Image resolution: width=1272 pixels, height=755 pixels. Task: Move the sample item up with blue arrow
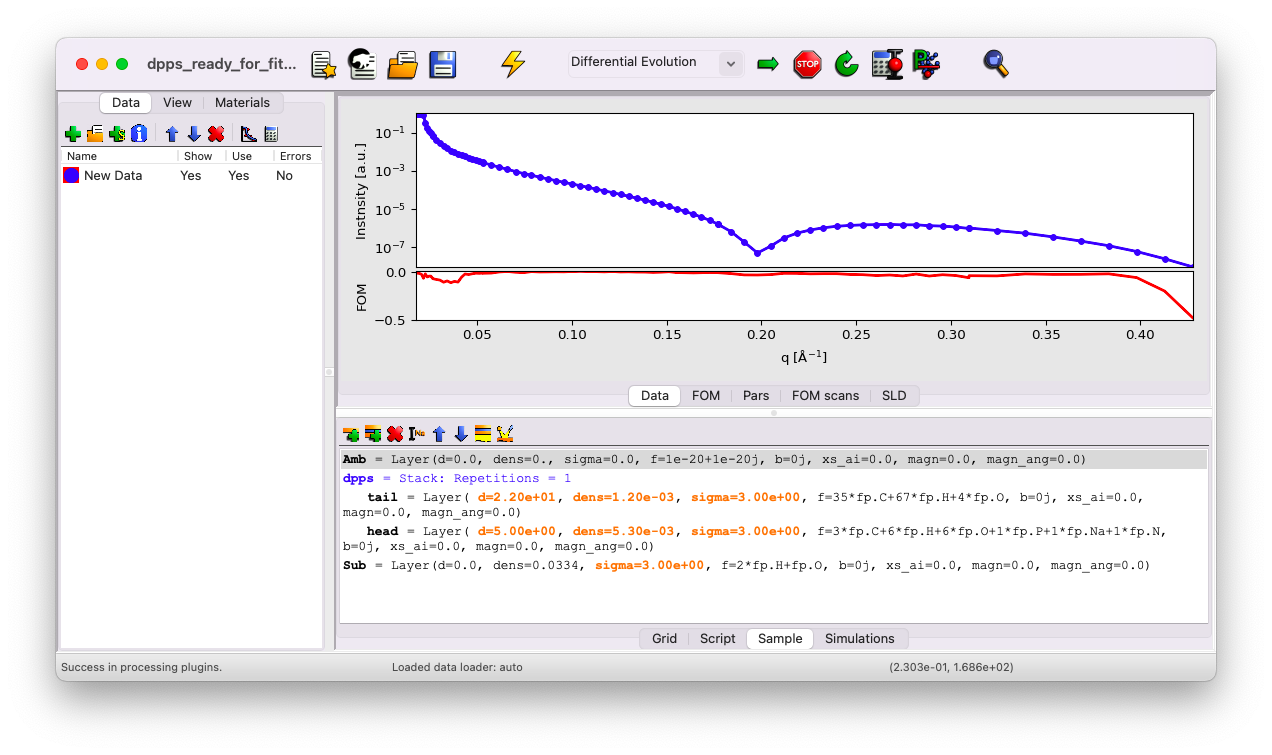[x=439, y=434]
